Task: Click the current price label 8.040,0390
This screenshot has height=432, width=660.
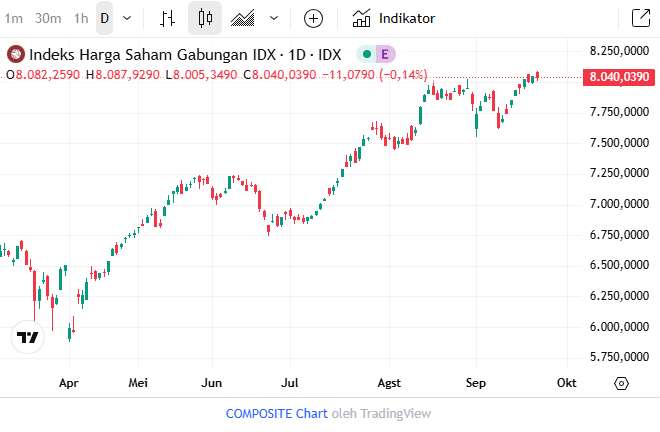Action: point(619,77)
